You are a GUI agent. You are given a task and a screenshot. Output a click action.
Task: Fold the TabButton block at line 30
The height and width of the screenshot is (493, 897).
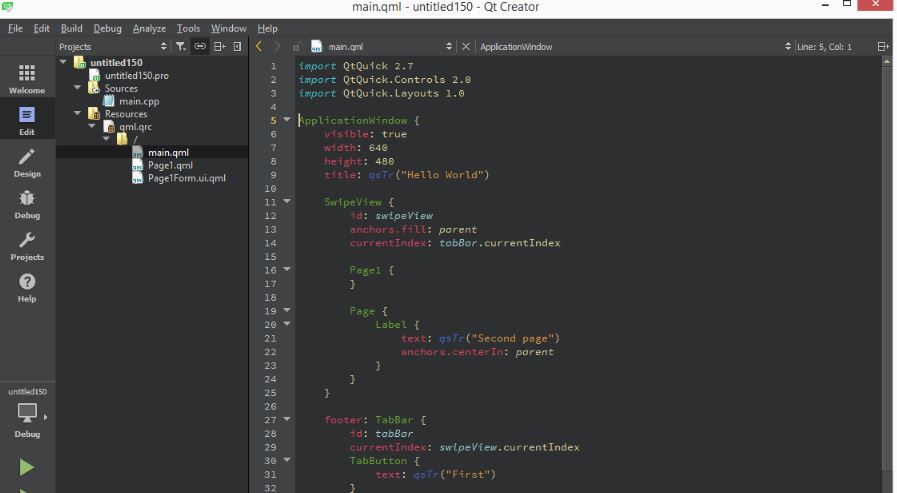click(287, 460)
